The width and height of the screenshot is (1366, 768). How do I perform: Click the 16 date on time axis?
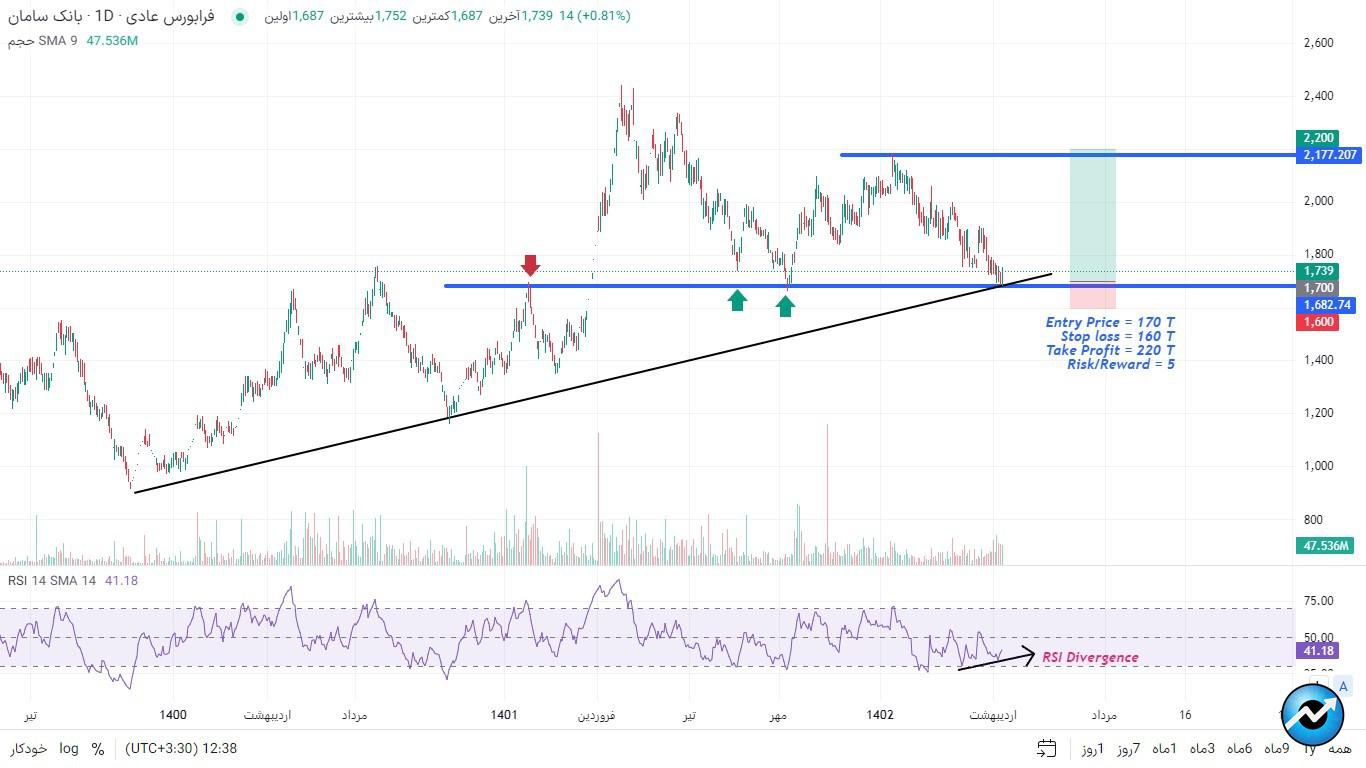tap(1185, 715)
